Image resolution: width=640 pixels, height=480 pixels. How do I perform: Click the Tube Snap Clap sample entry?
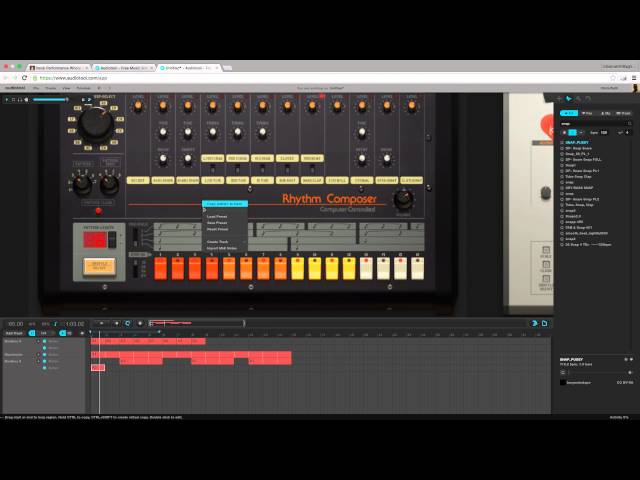(x=578, y=177)
